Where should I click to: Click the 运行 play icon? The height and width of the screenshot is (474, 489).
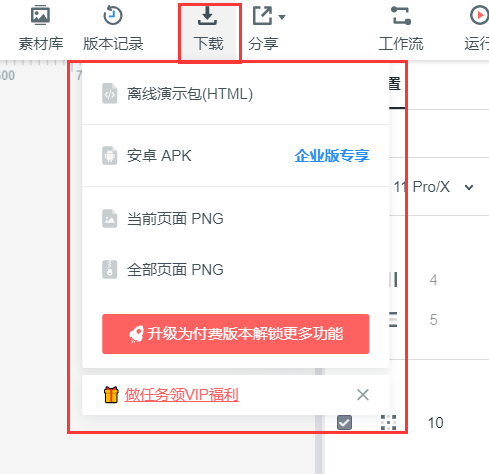(x=479, y=15)
